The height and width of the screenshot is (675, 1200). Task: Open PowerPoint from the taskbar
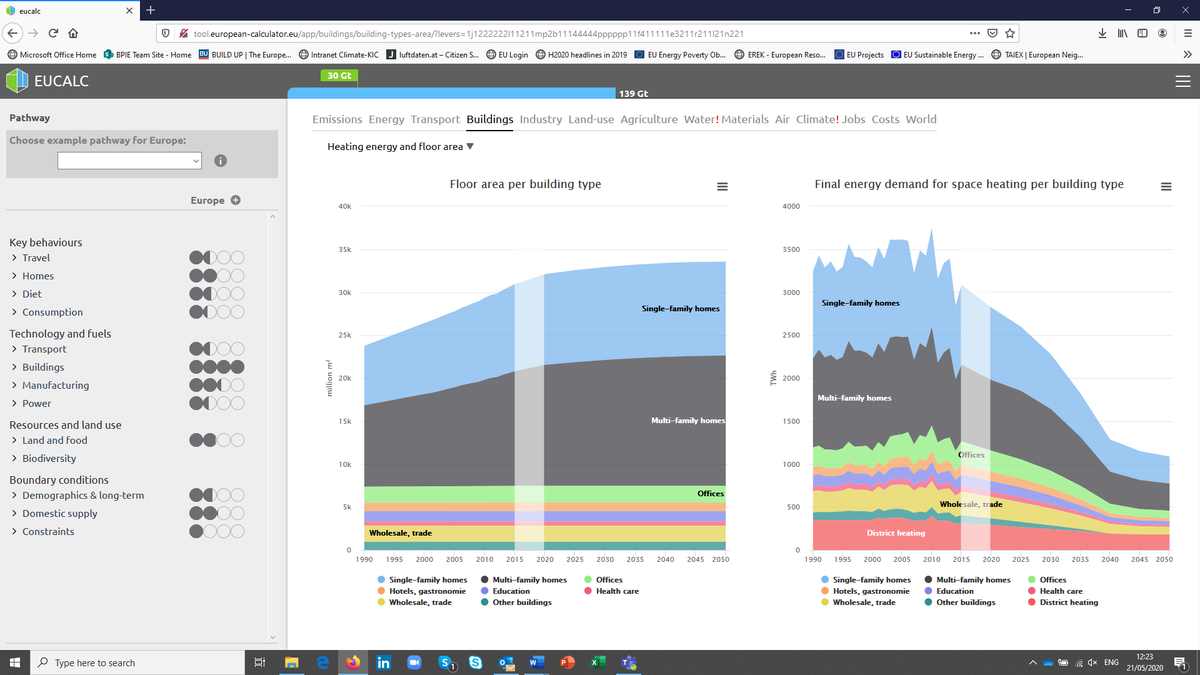(x=567, y=662)
